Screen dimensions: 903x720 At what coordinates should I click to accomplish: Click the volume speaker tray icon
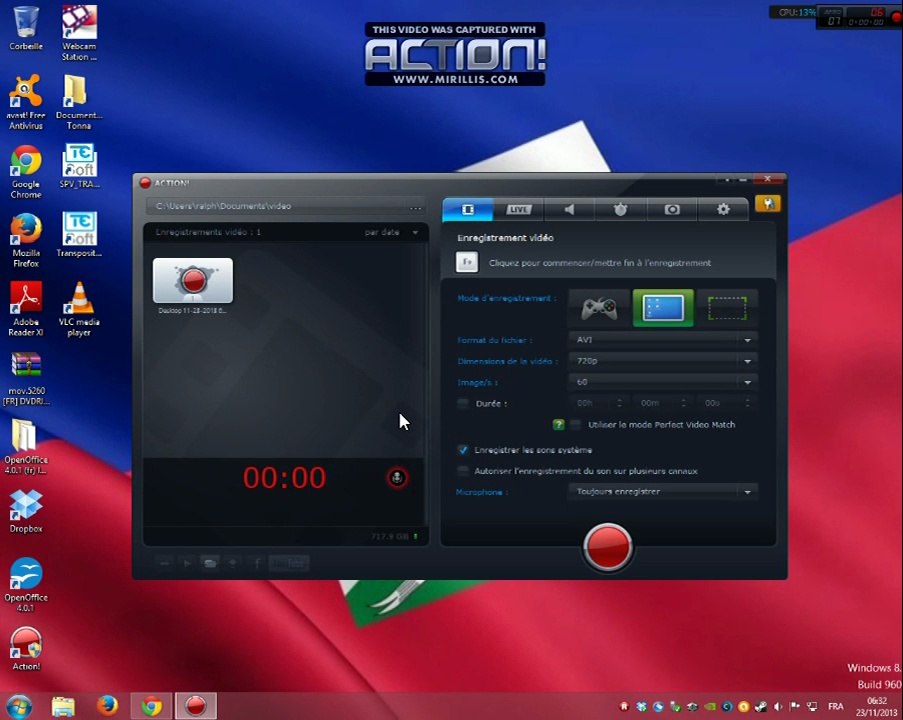tap(778, 706)
